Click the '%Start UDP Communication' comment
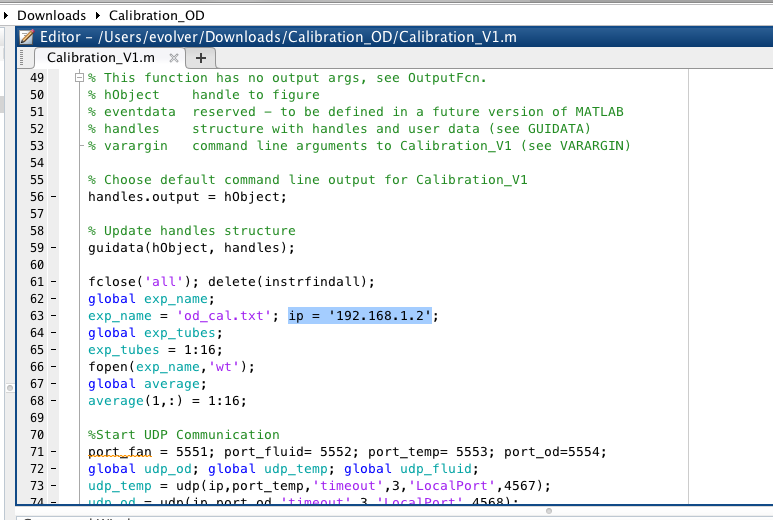 tap(183, 435)
